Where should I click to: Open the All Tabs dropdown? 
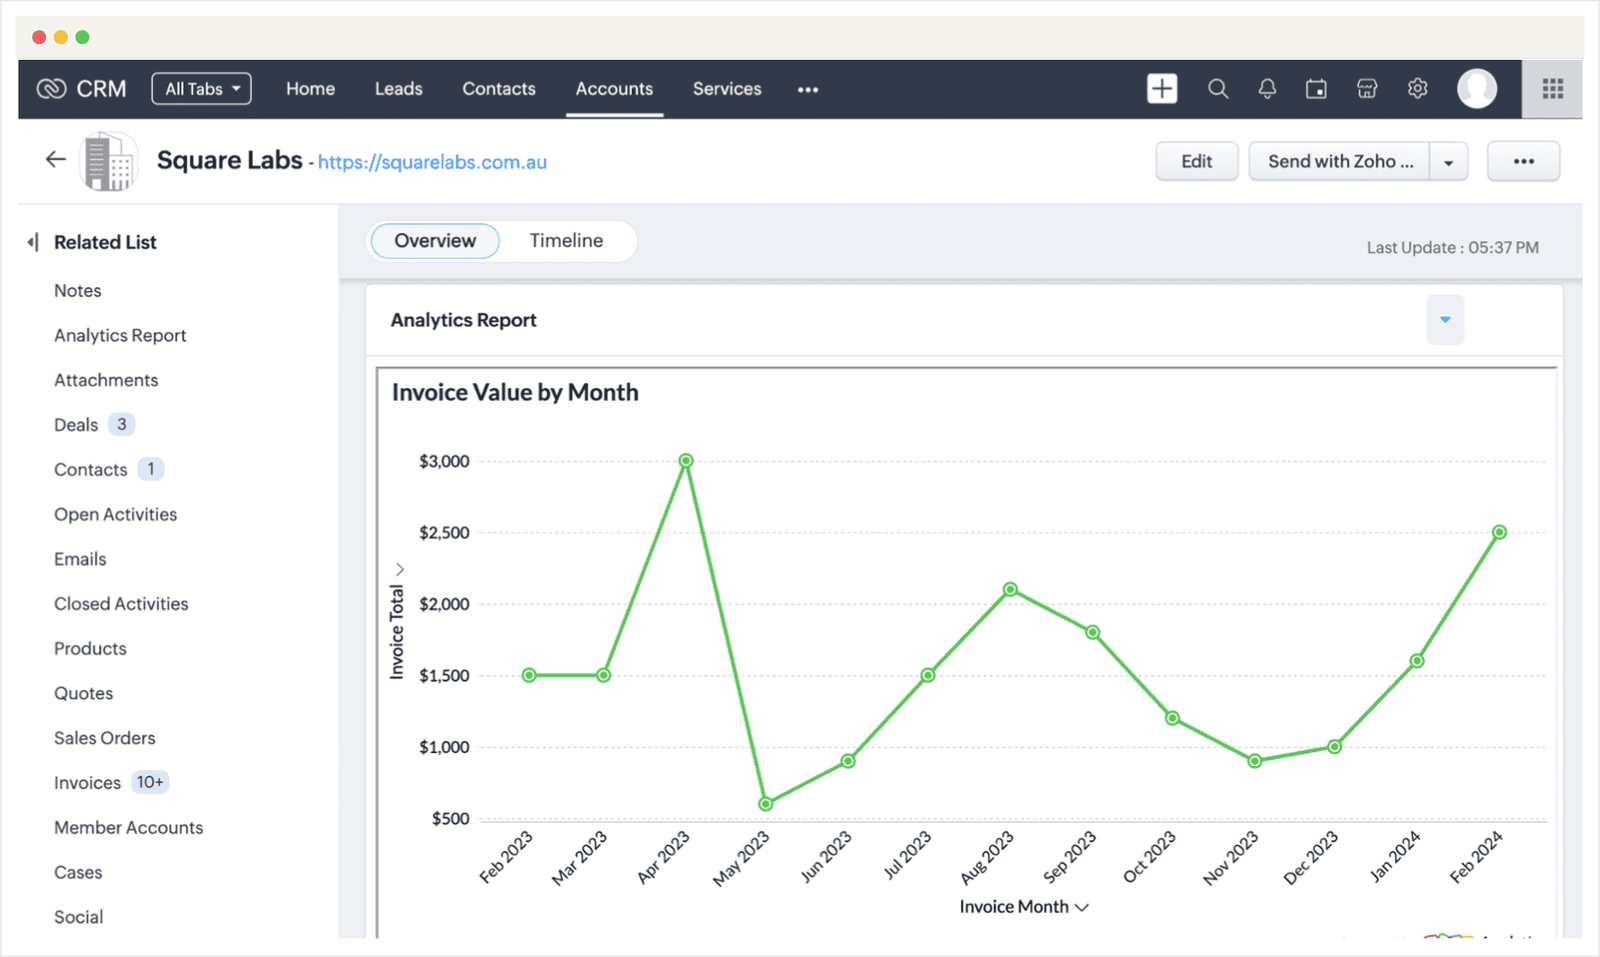[201, 88]
